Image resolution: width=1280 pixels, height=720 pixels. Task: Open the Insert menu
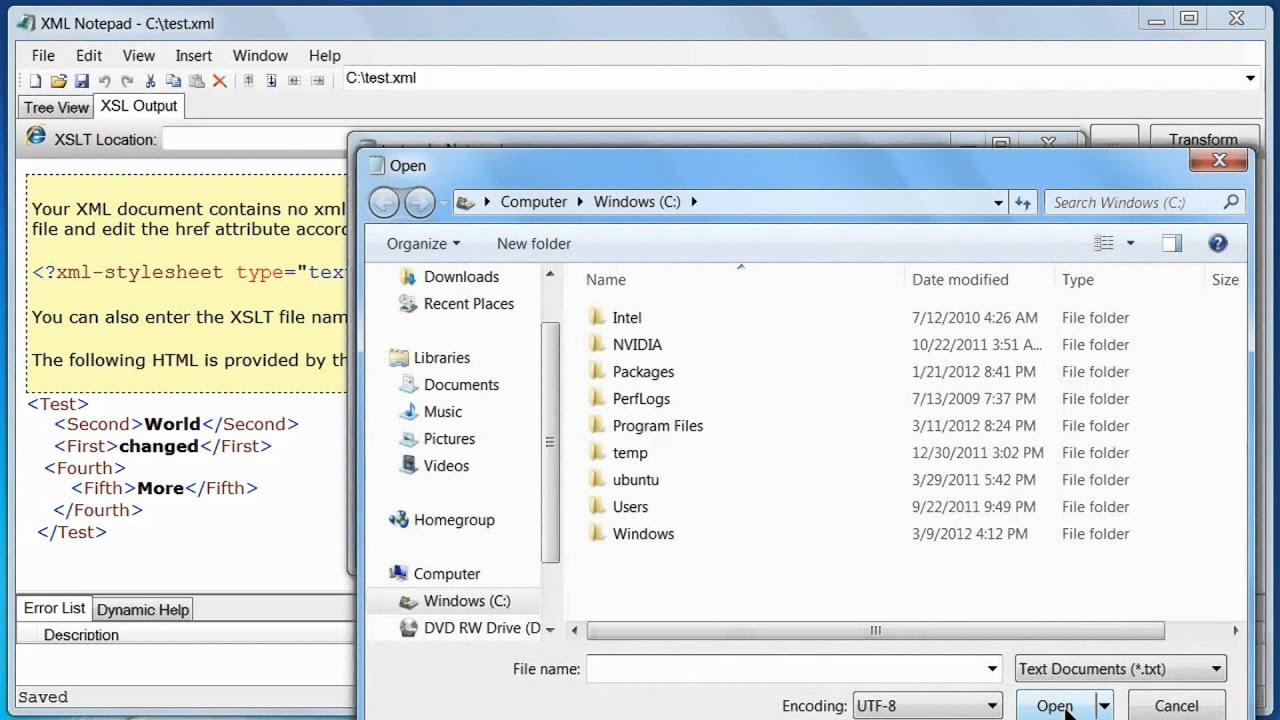pos(194,56)
